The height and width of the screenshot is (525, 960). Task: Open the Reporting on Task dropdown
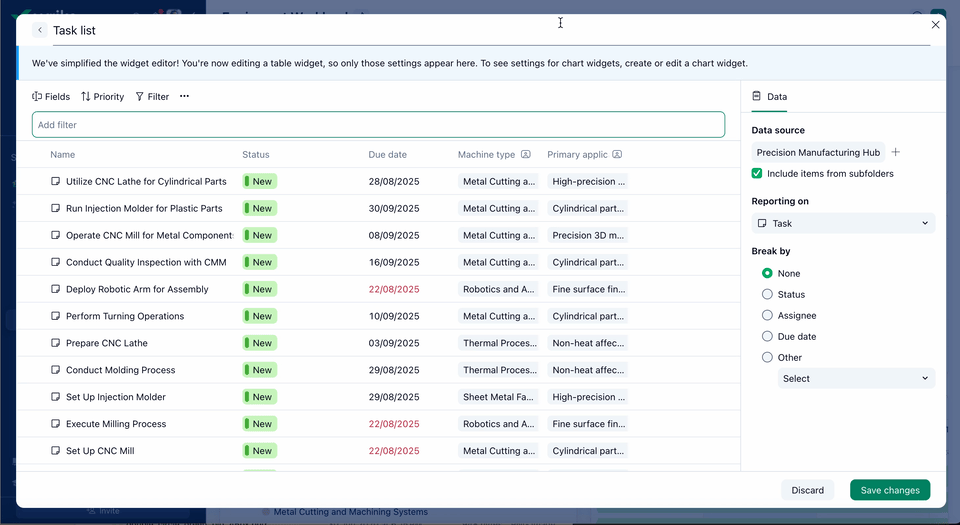coord(843,224)
